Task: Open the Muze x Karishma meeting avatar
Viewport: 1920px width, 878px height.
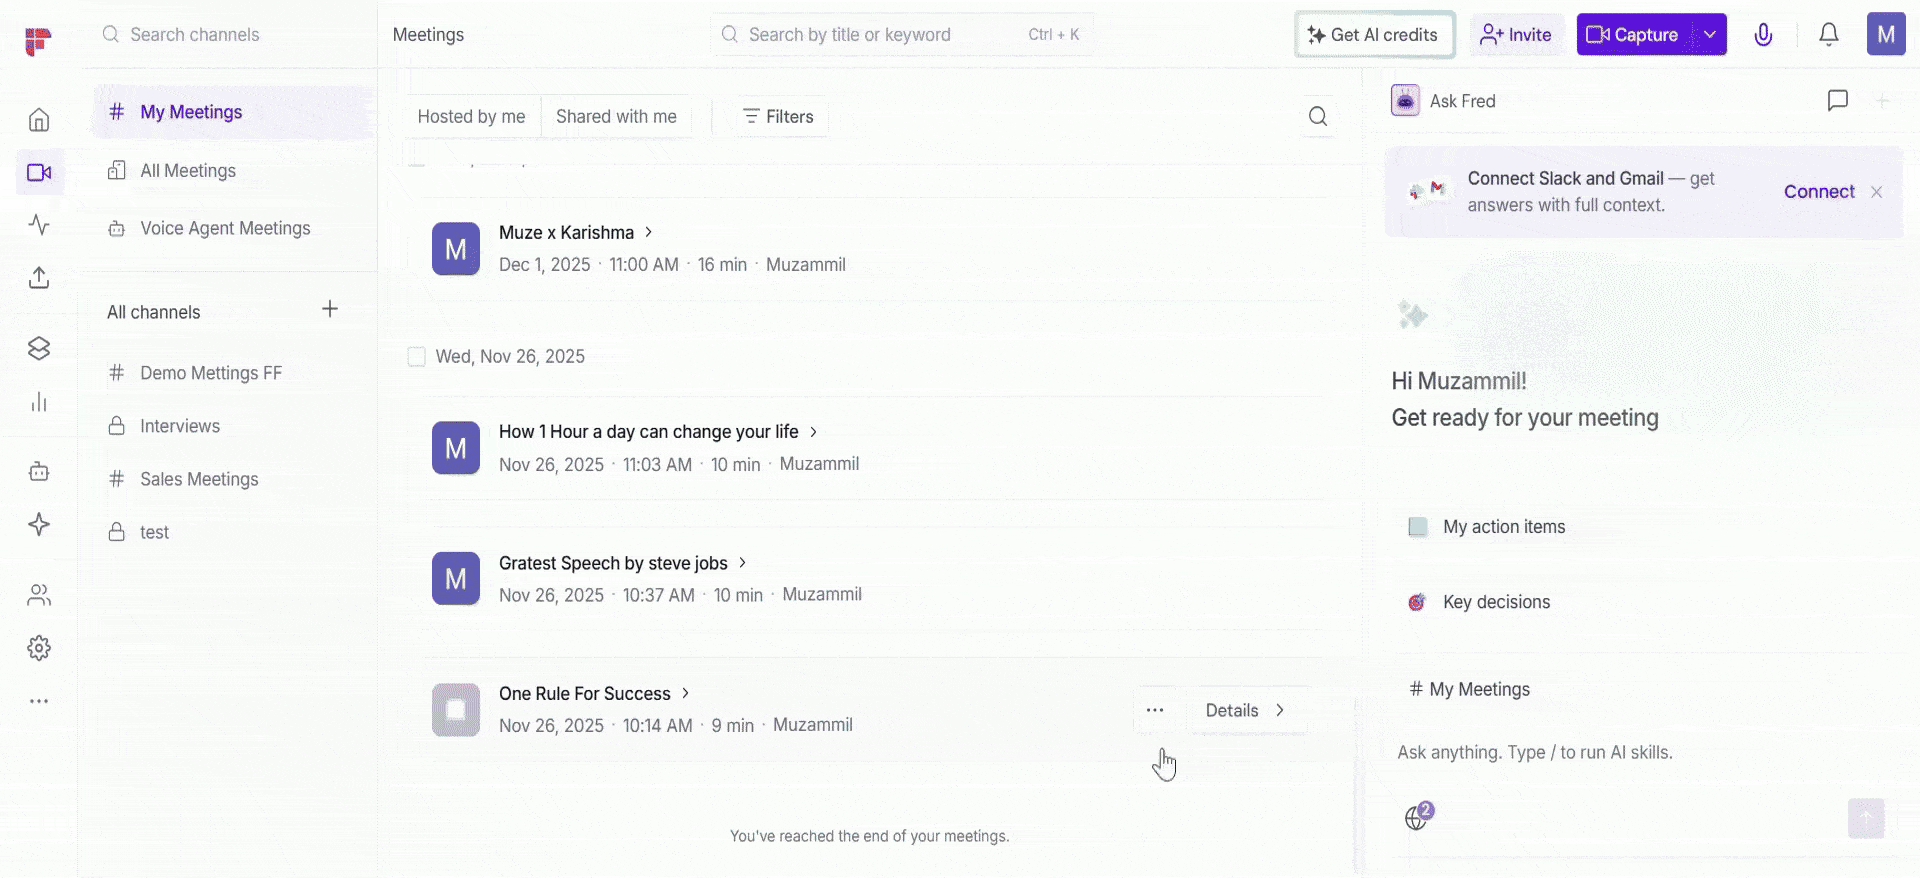Action: coord(456,249)
